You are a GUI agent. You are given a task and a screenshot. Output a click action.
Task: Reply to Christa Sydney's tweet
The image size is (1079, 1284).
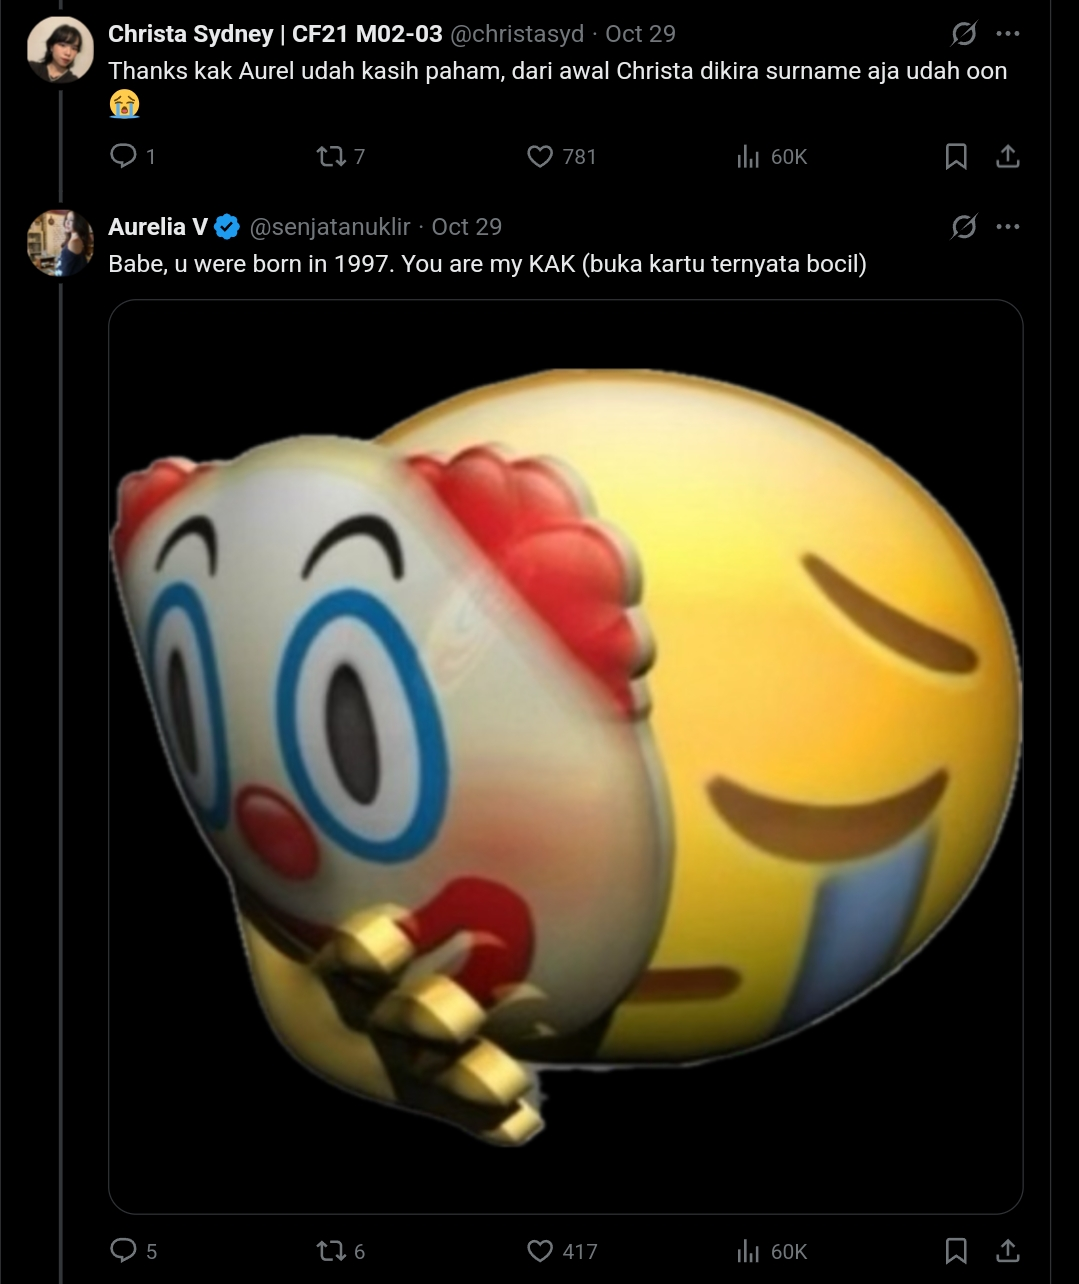tap(123, 156)
